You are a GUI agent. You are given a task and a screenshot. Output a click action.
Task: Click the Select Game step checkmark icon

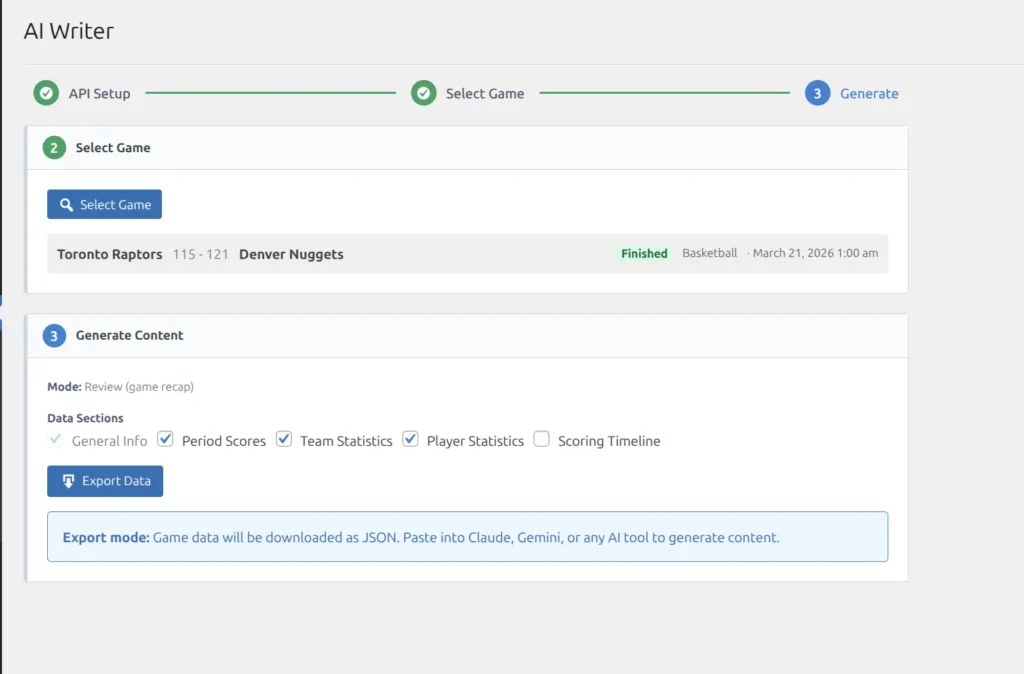coord(423,93)
